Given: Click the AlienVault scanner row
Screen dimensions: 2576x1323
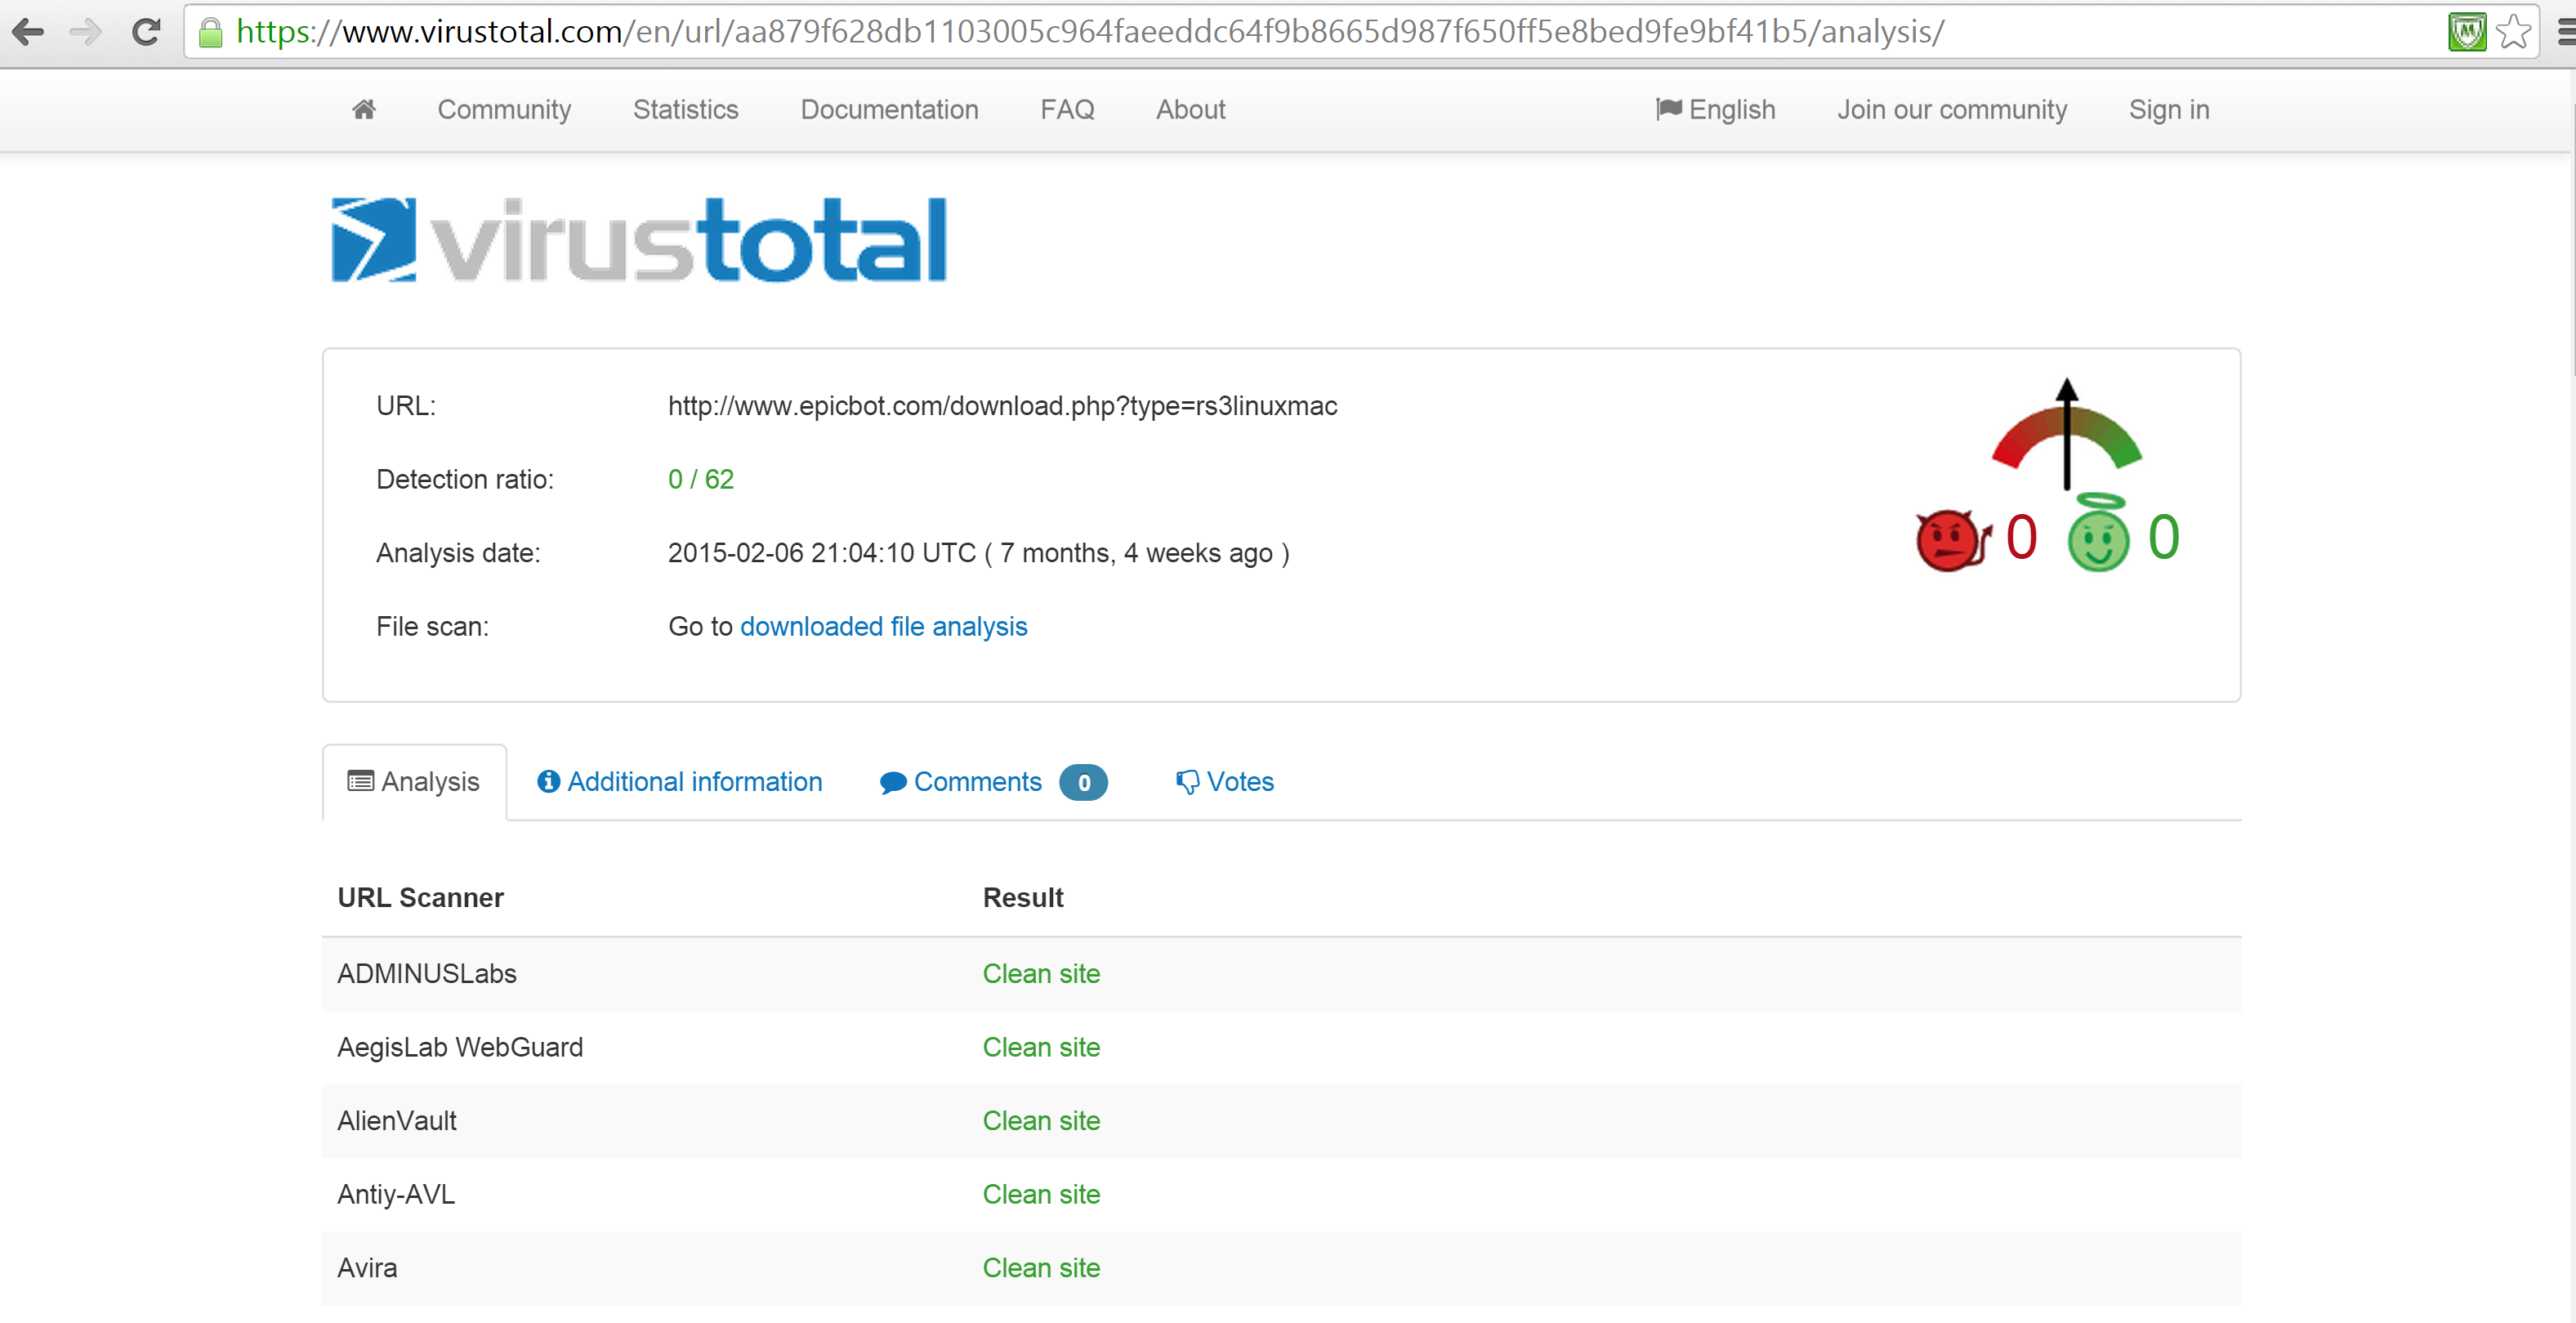Looking at the screenshot, I should coord(1281,1121).
